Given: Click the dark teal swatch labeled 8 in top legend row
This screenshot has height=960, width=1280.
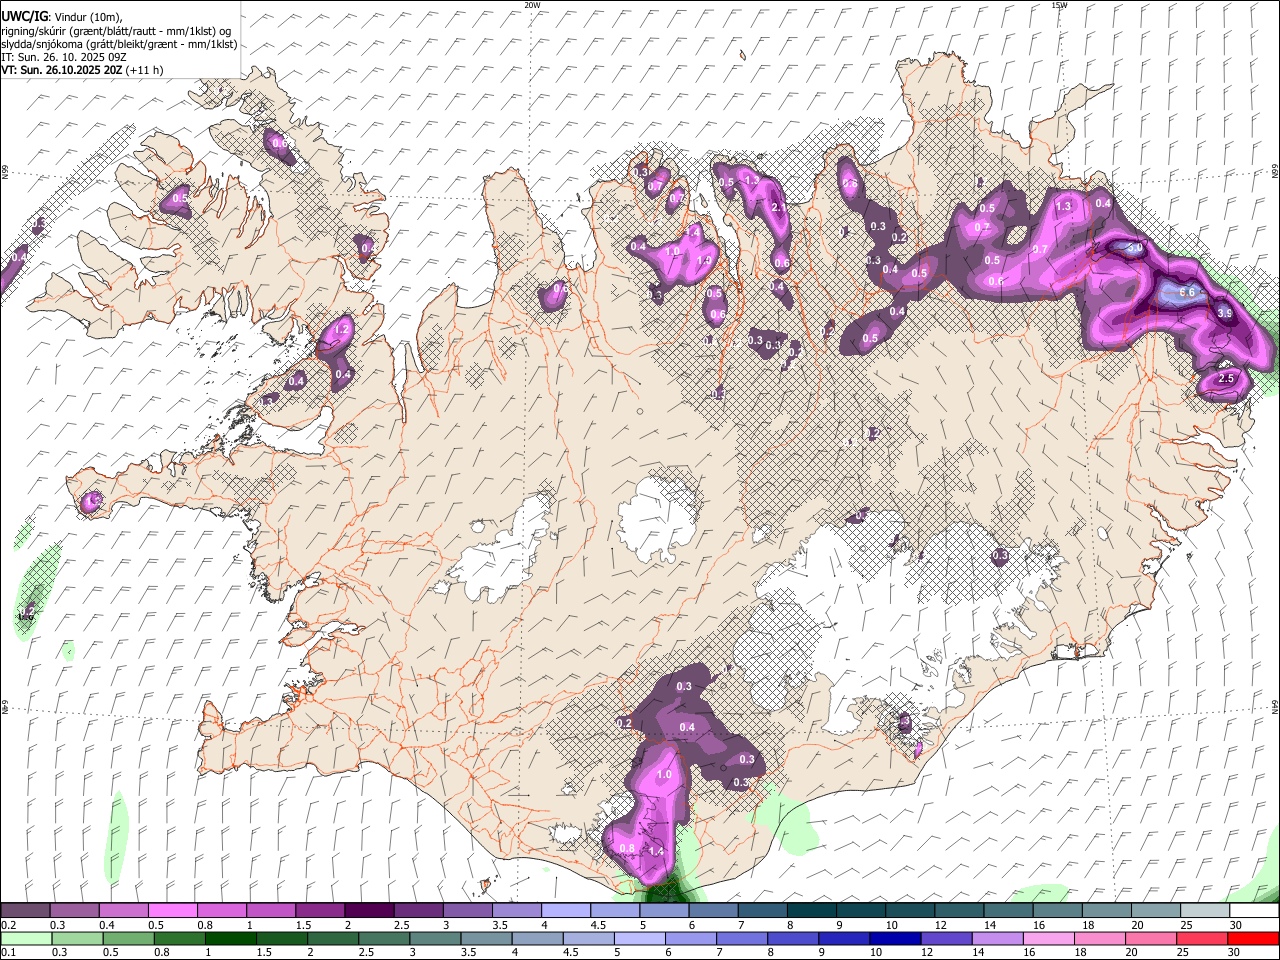Looking at the screenshot, I should pos(812,910).
